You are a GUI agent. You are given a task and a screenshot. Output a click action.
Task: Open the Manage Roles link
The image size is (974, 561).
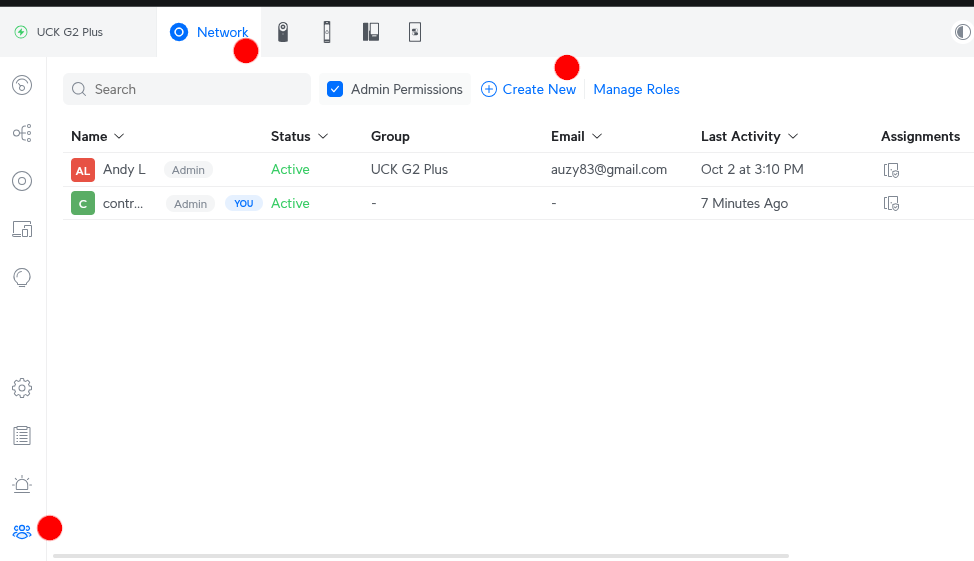tap(636, 89)
